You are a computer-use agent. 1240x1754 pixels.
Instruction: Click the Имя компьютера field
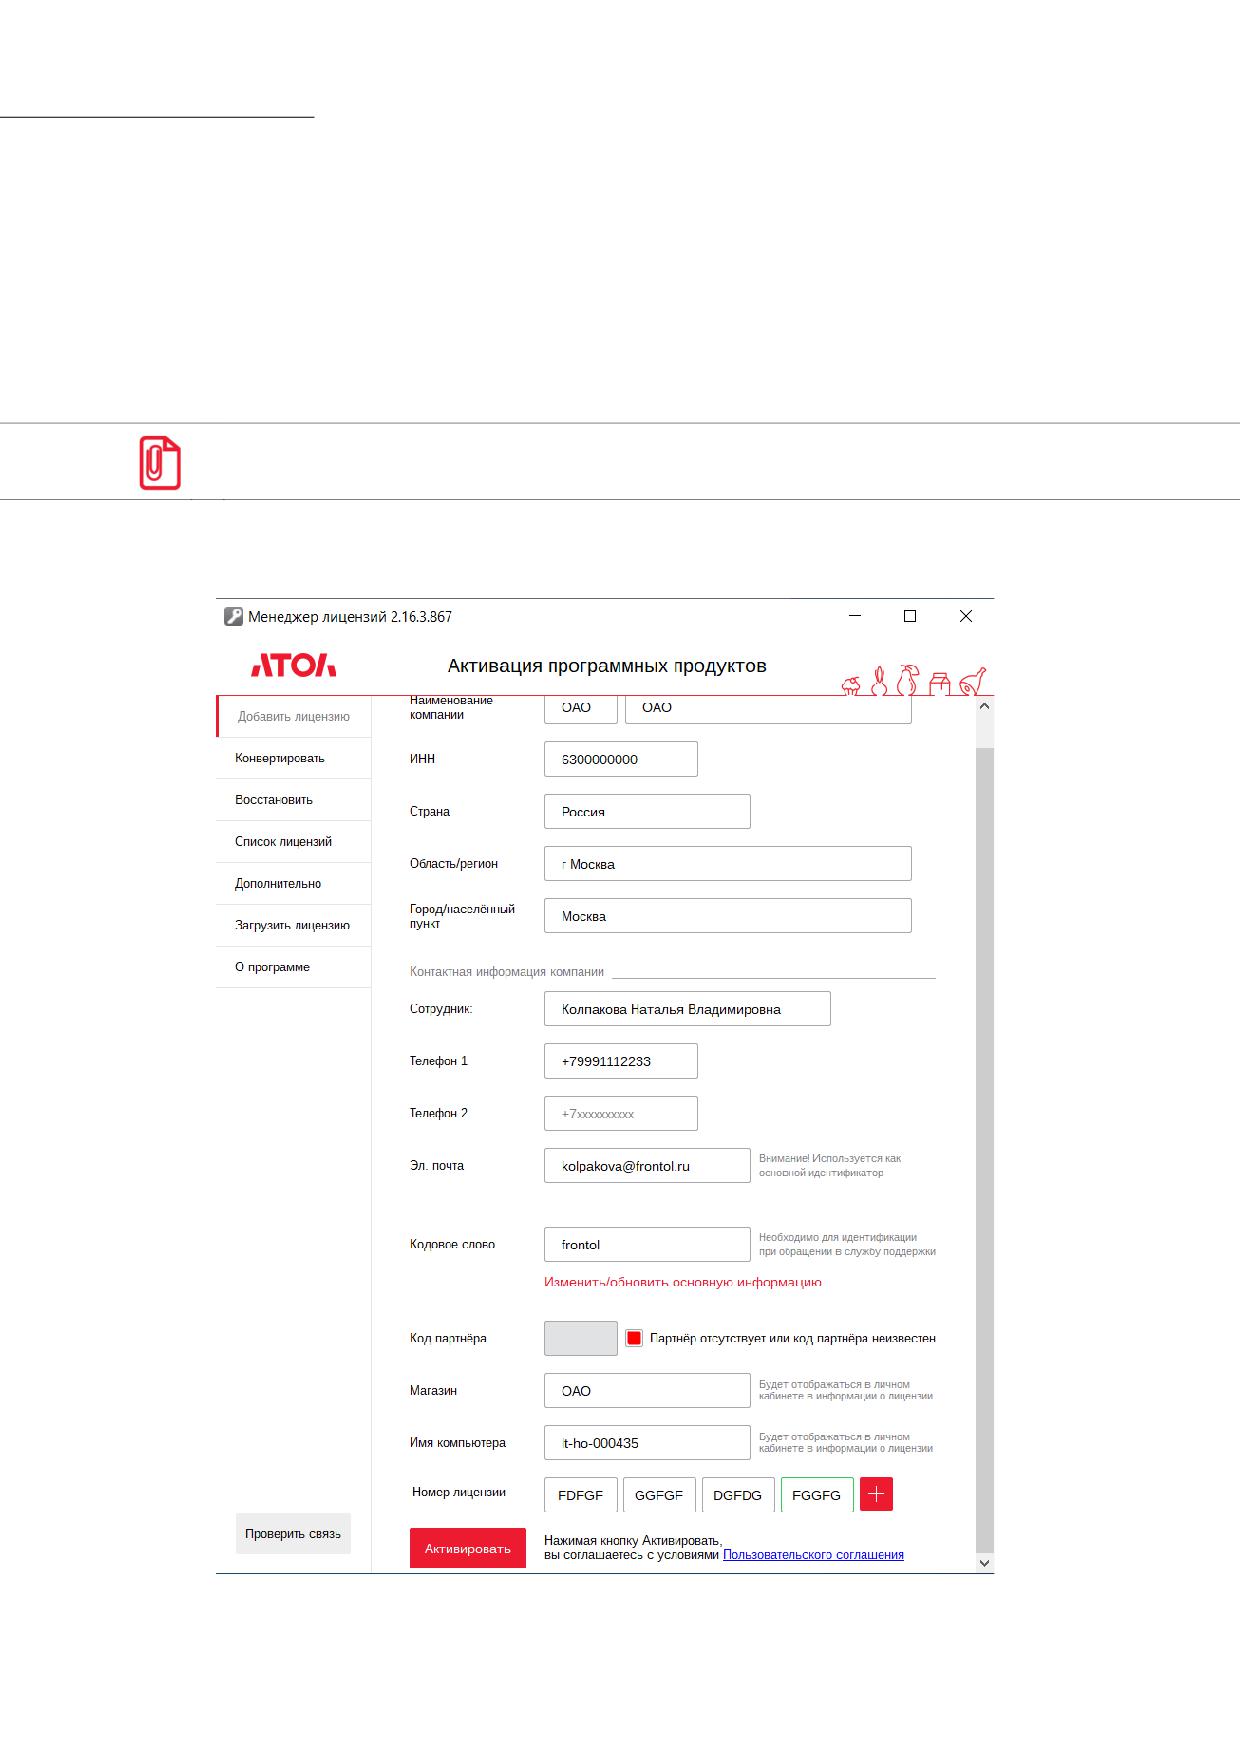click(x=647, y=1443)
